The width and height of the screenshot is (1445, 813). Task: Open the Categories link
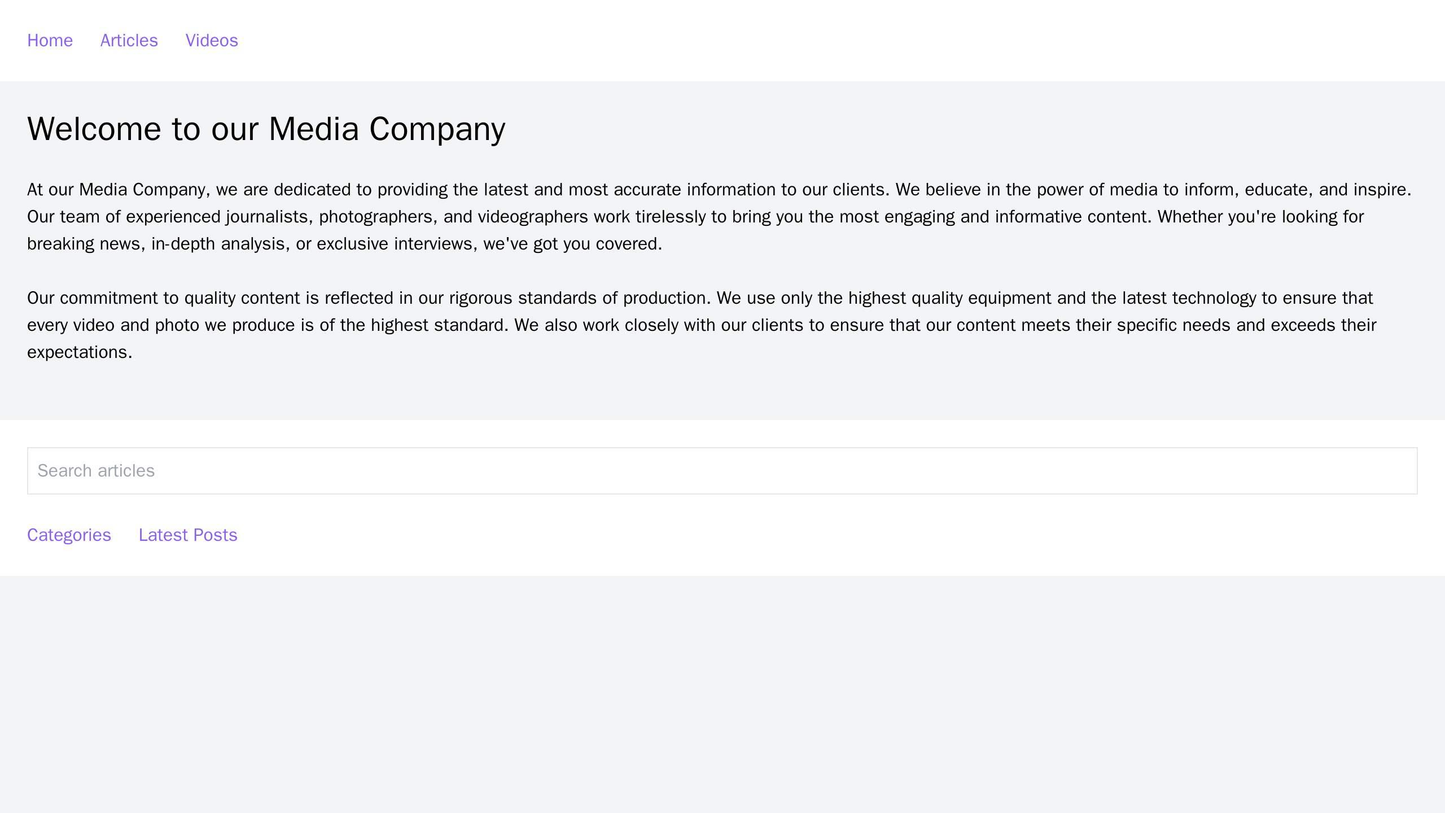[69, 535]
